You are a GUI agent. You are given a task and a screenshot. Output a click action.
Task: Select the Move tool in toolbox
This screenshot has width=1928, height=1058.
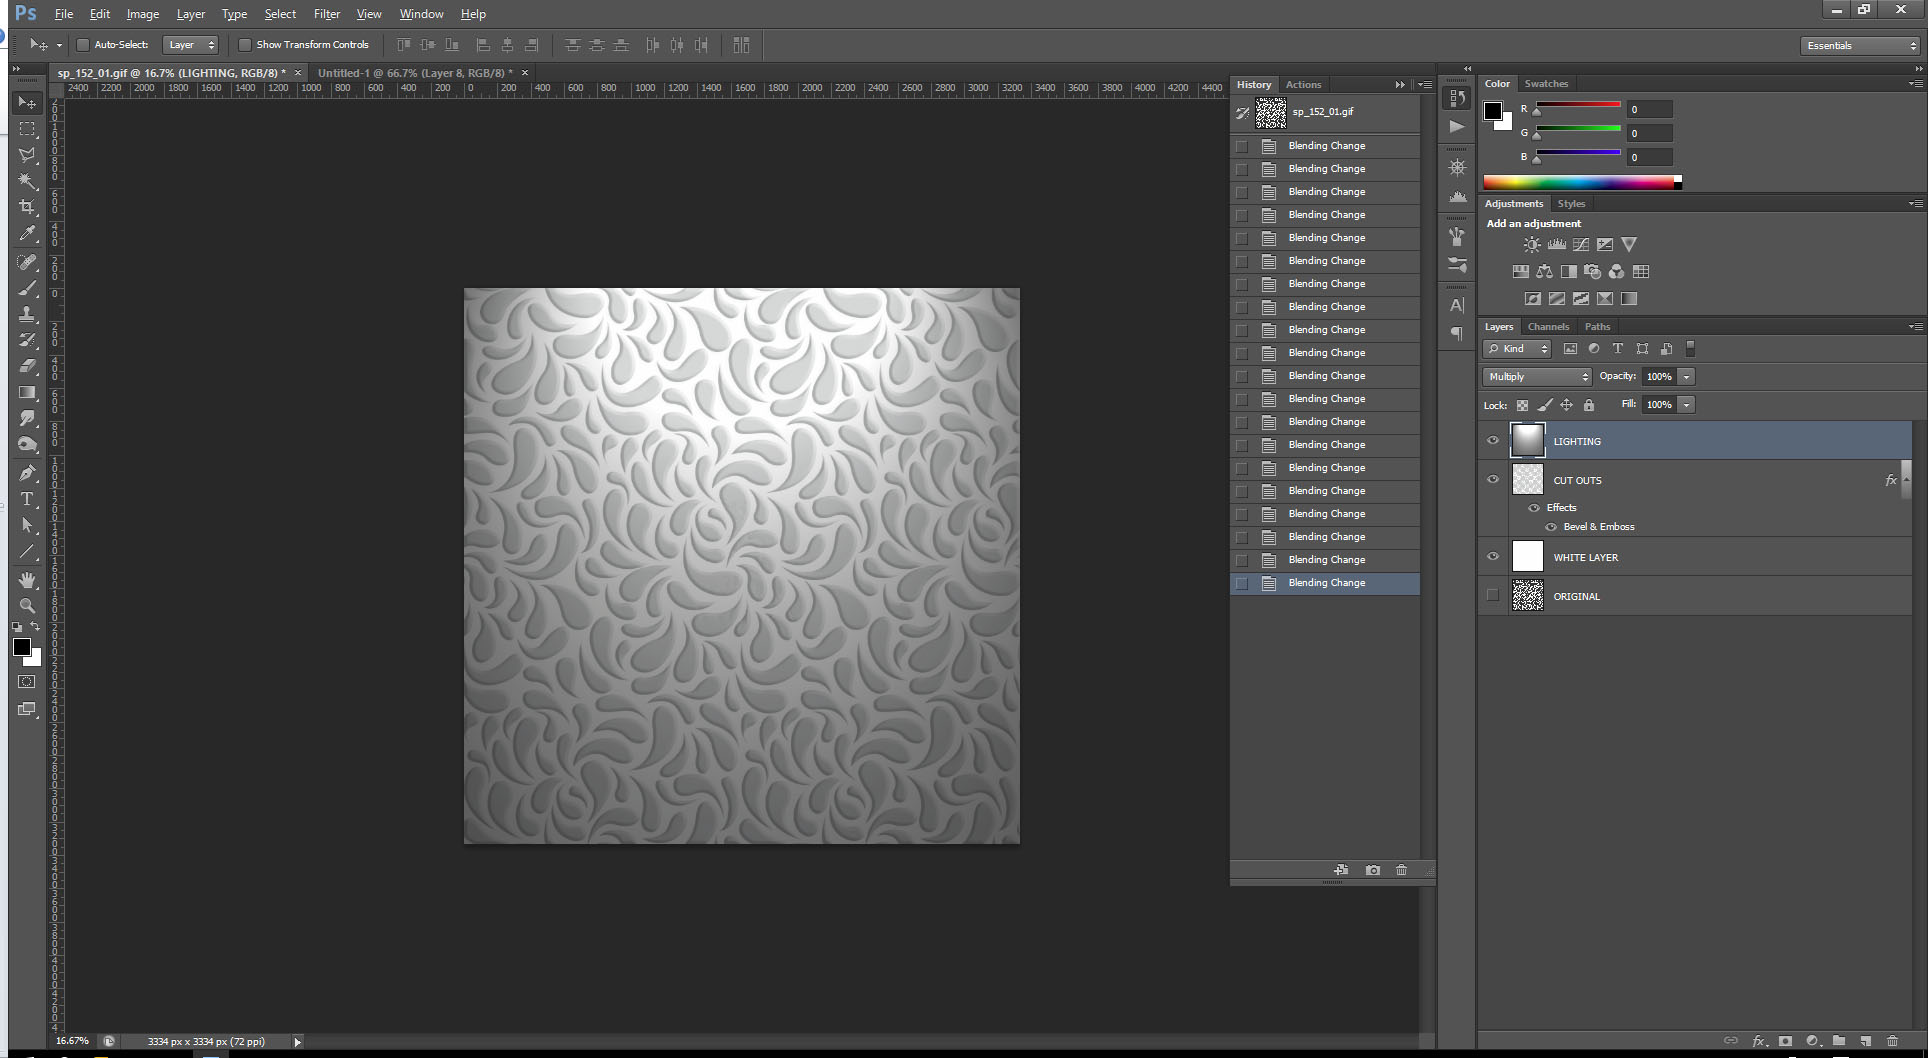click(x=27, y=103)
